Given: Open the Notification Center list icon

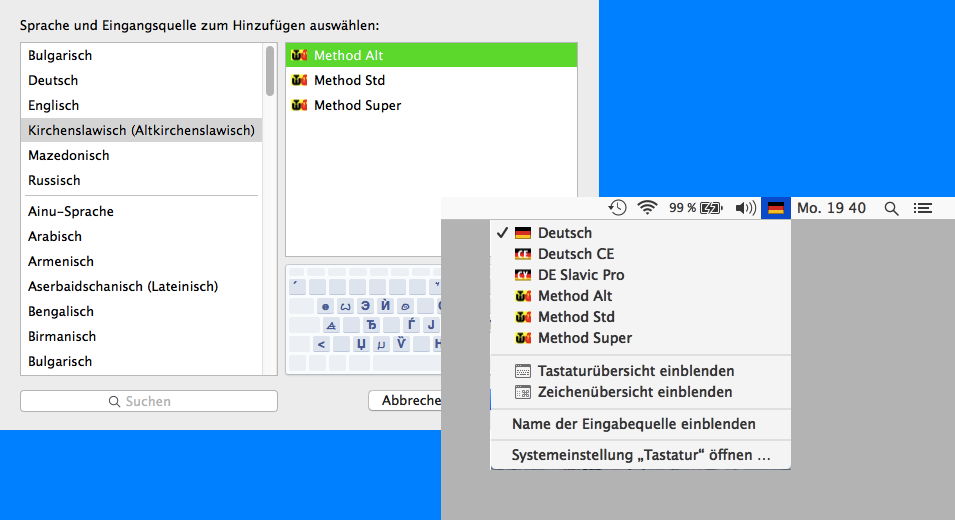Looking at the screenshot, I should pyautogui.click(x=923, y=208).
